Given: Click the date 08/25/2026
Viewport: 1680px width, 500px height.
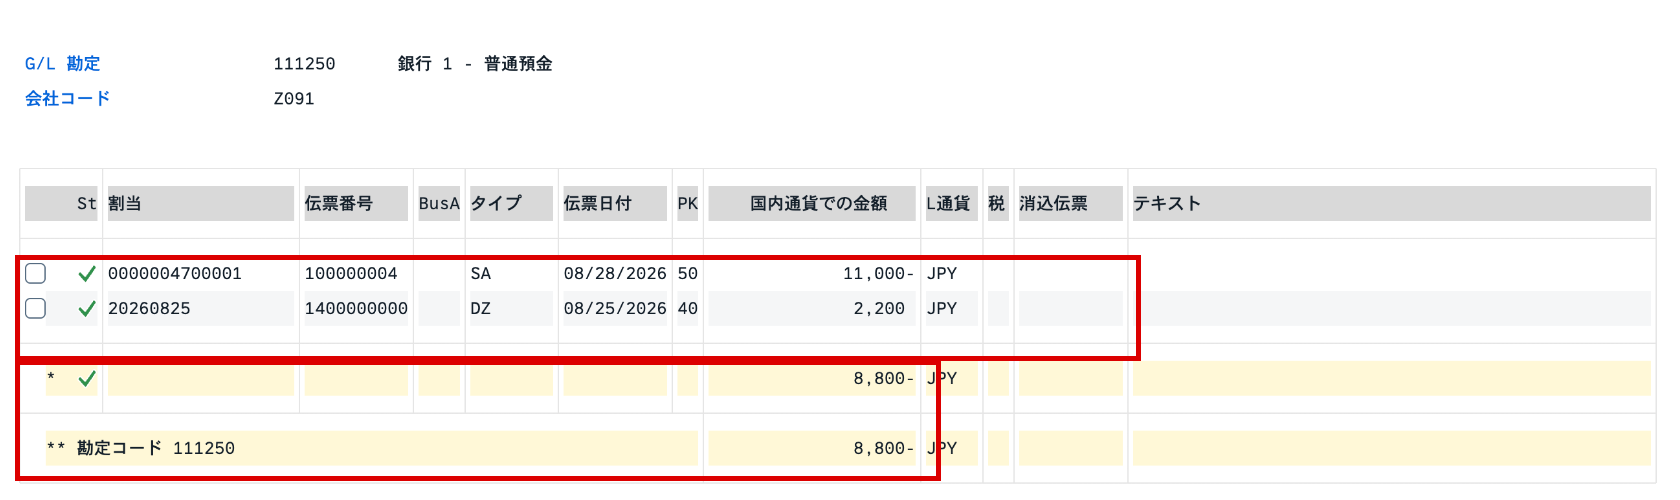Looking at the screenshot, I should (615, 308).
